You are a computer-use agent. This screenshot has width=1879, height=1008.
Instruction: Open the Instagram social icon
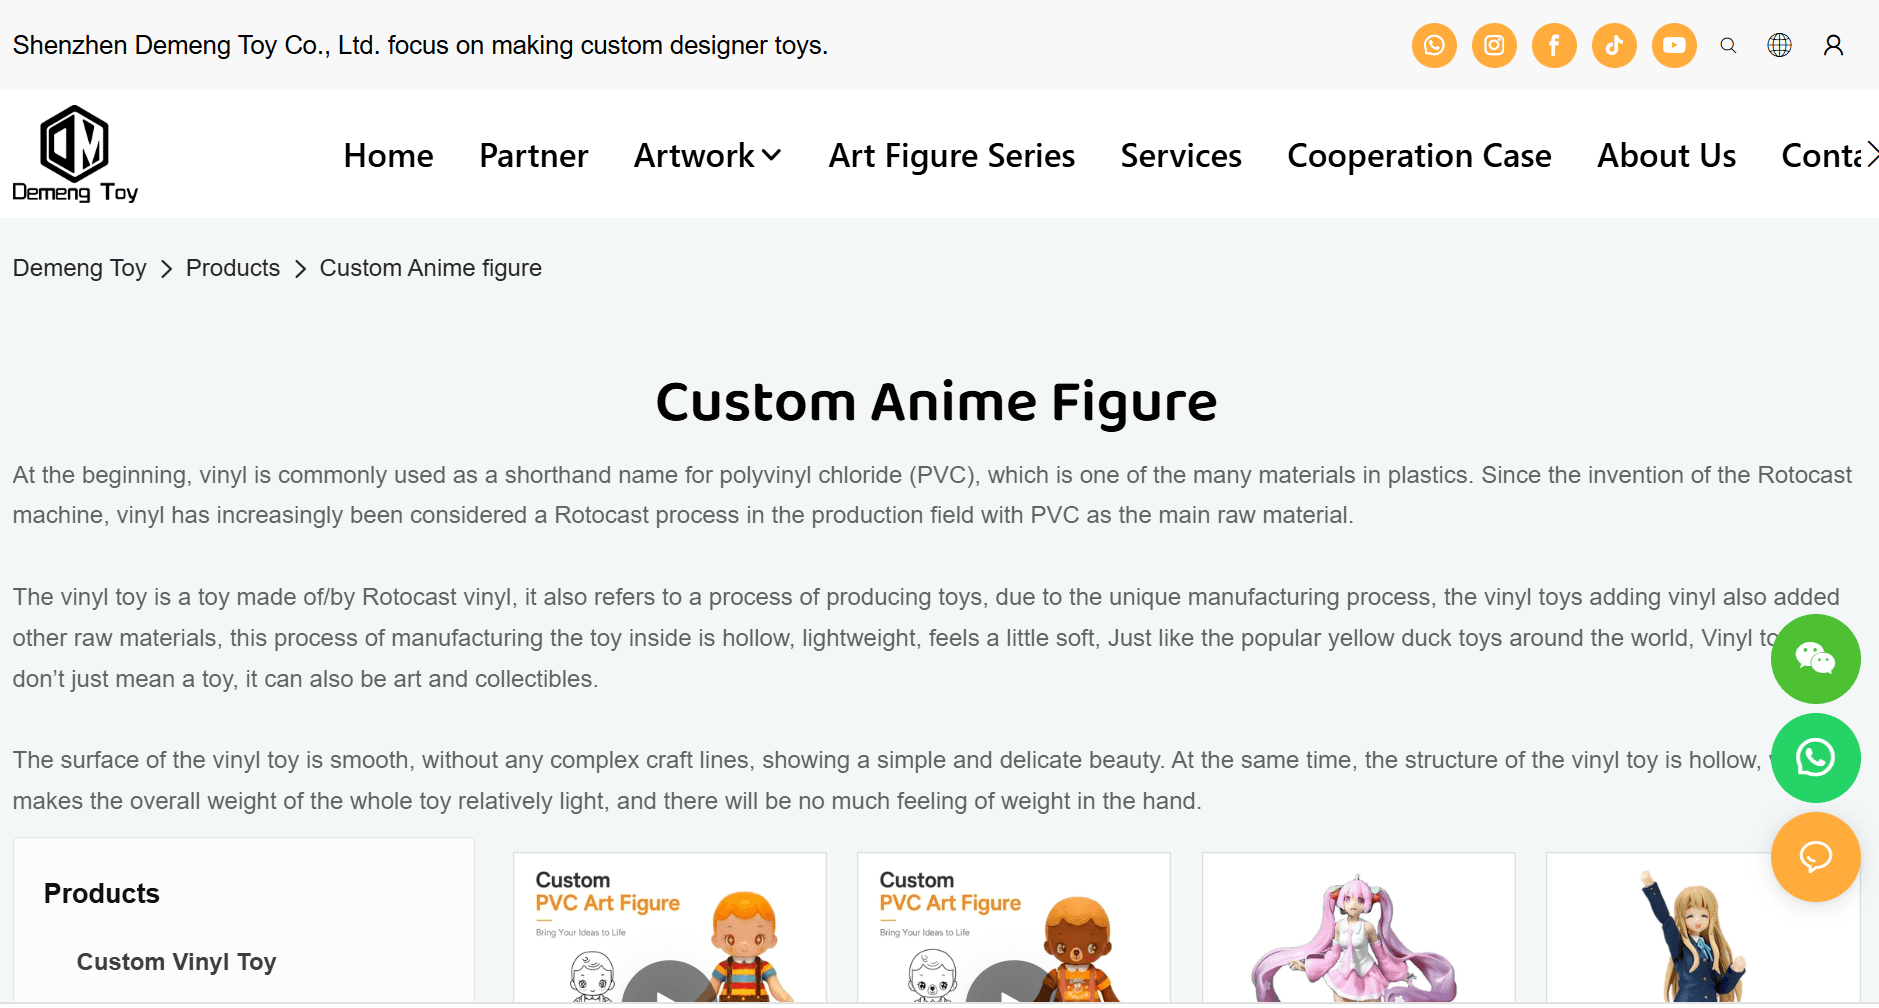click(1494, 45)
